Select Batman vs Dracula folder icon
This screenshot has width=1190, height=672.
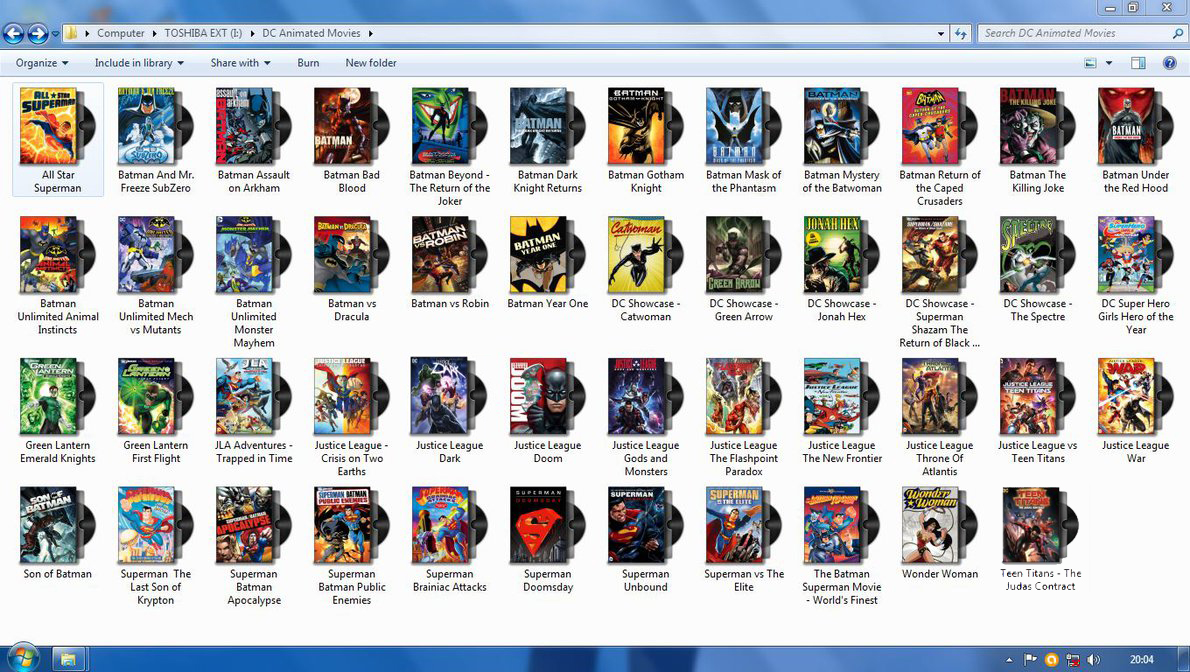click(351, 255)
